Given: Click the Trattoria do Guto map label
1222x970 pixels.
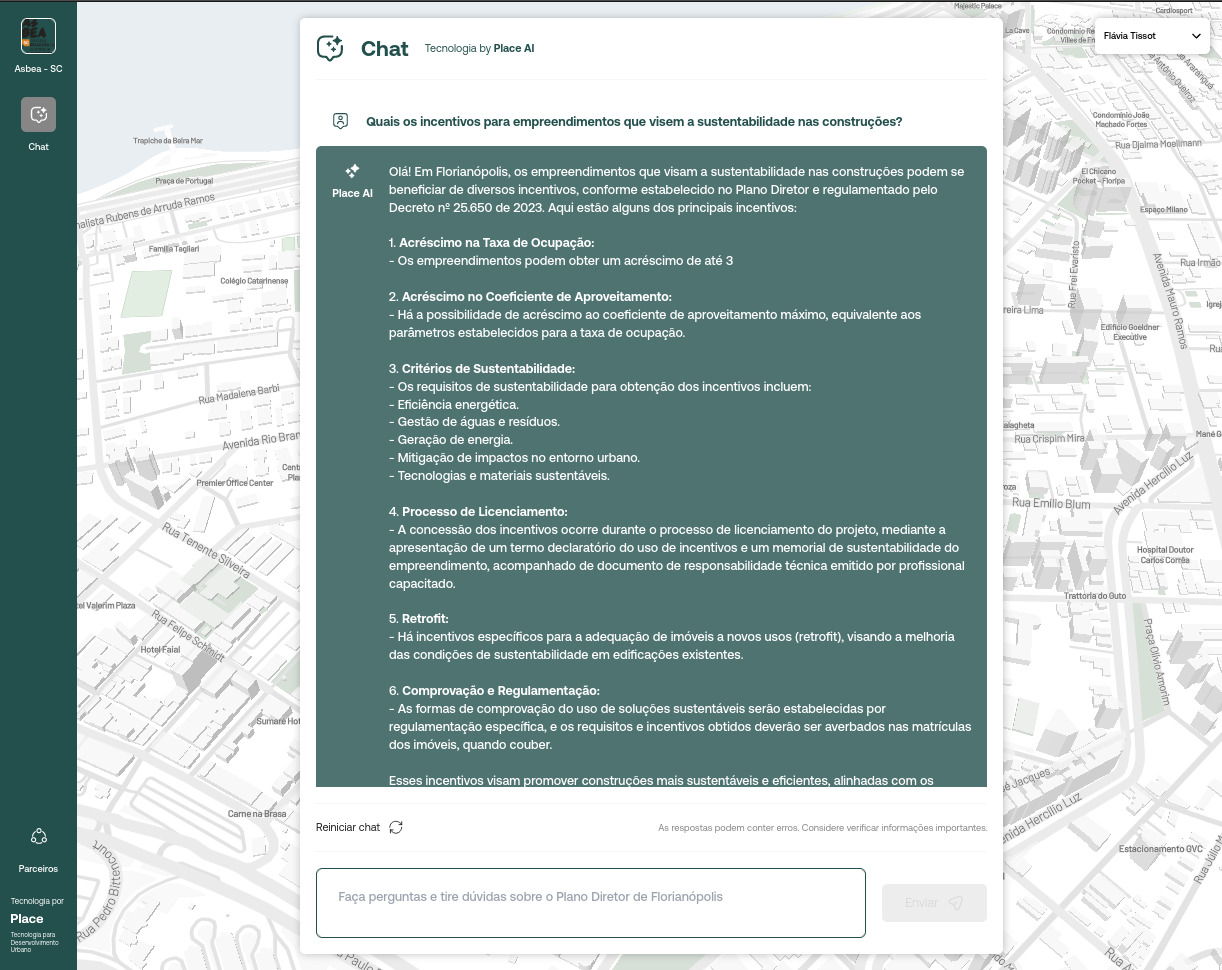Looking at the screenshot, I should click(x=1095, y=596).
